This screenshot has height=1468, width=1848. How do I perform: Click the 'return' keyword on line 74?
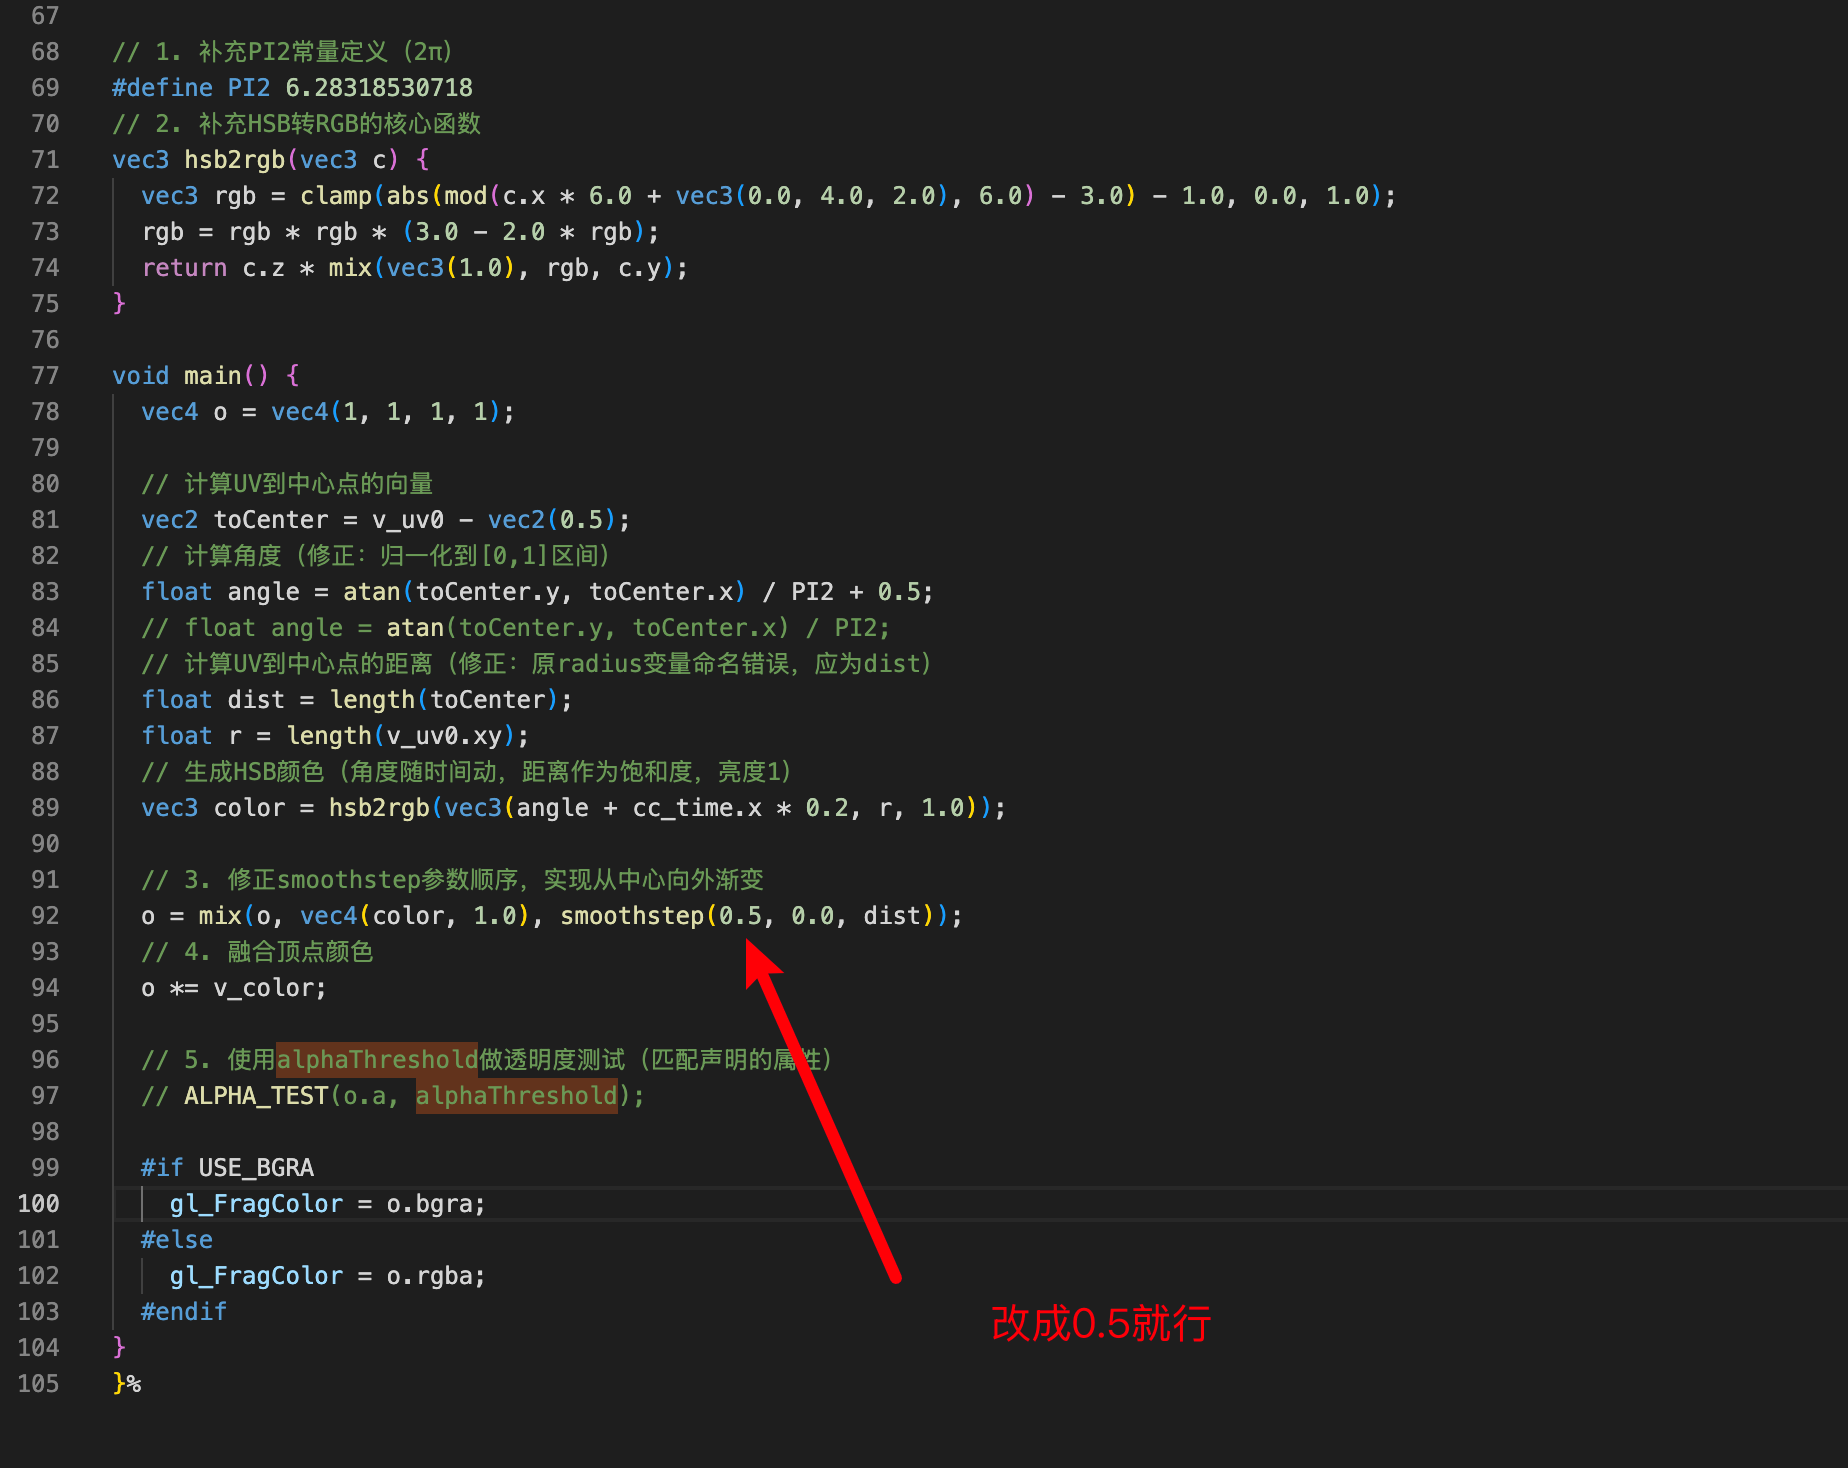tap(184, 267)
